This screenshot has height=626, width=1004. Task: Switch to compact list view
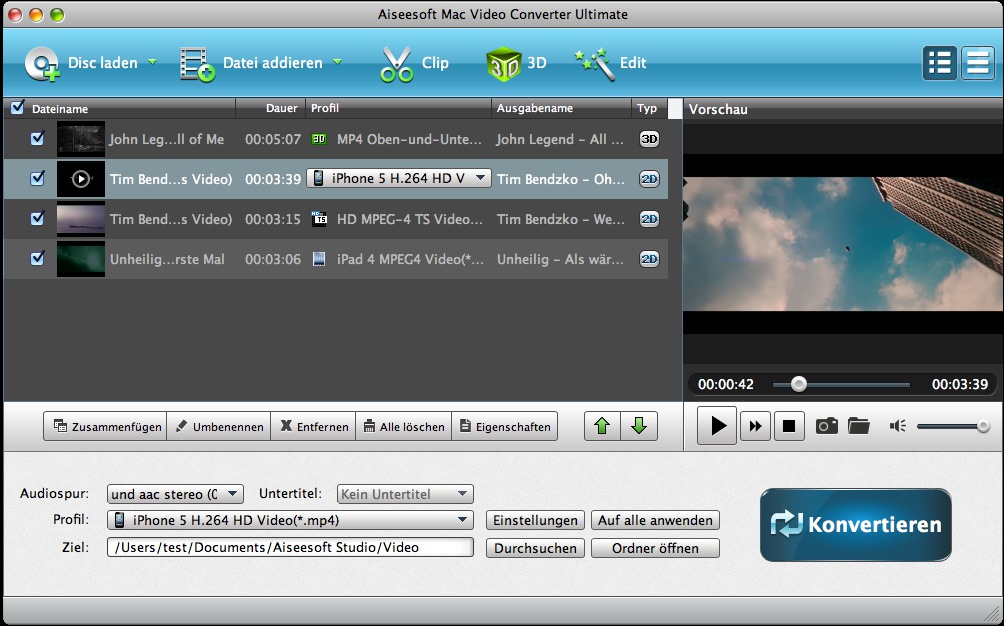pos(978,63)
